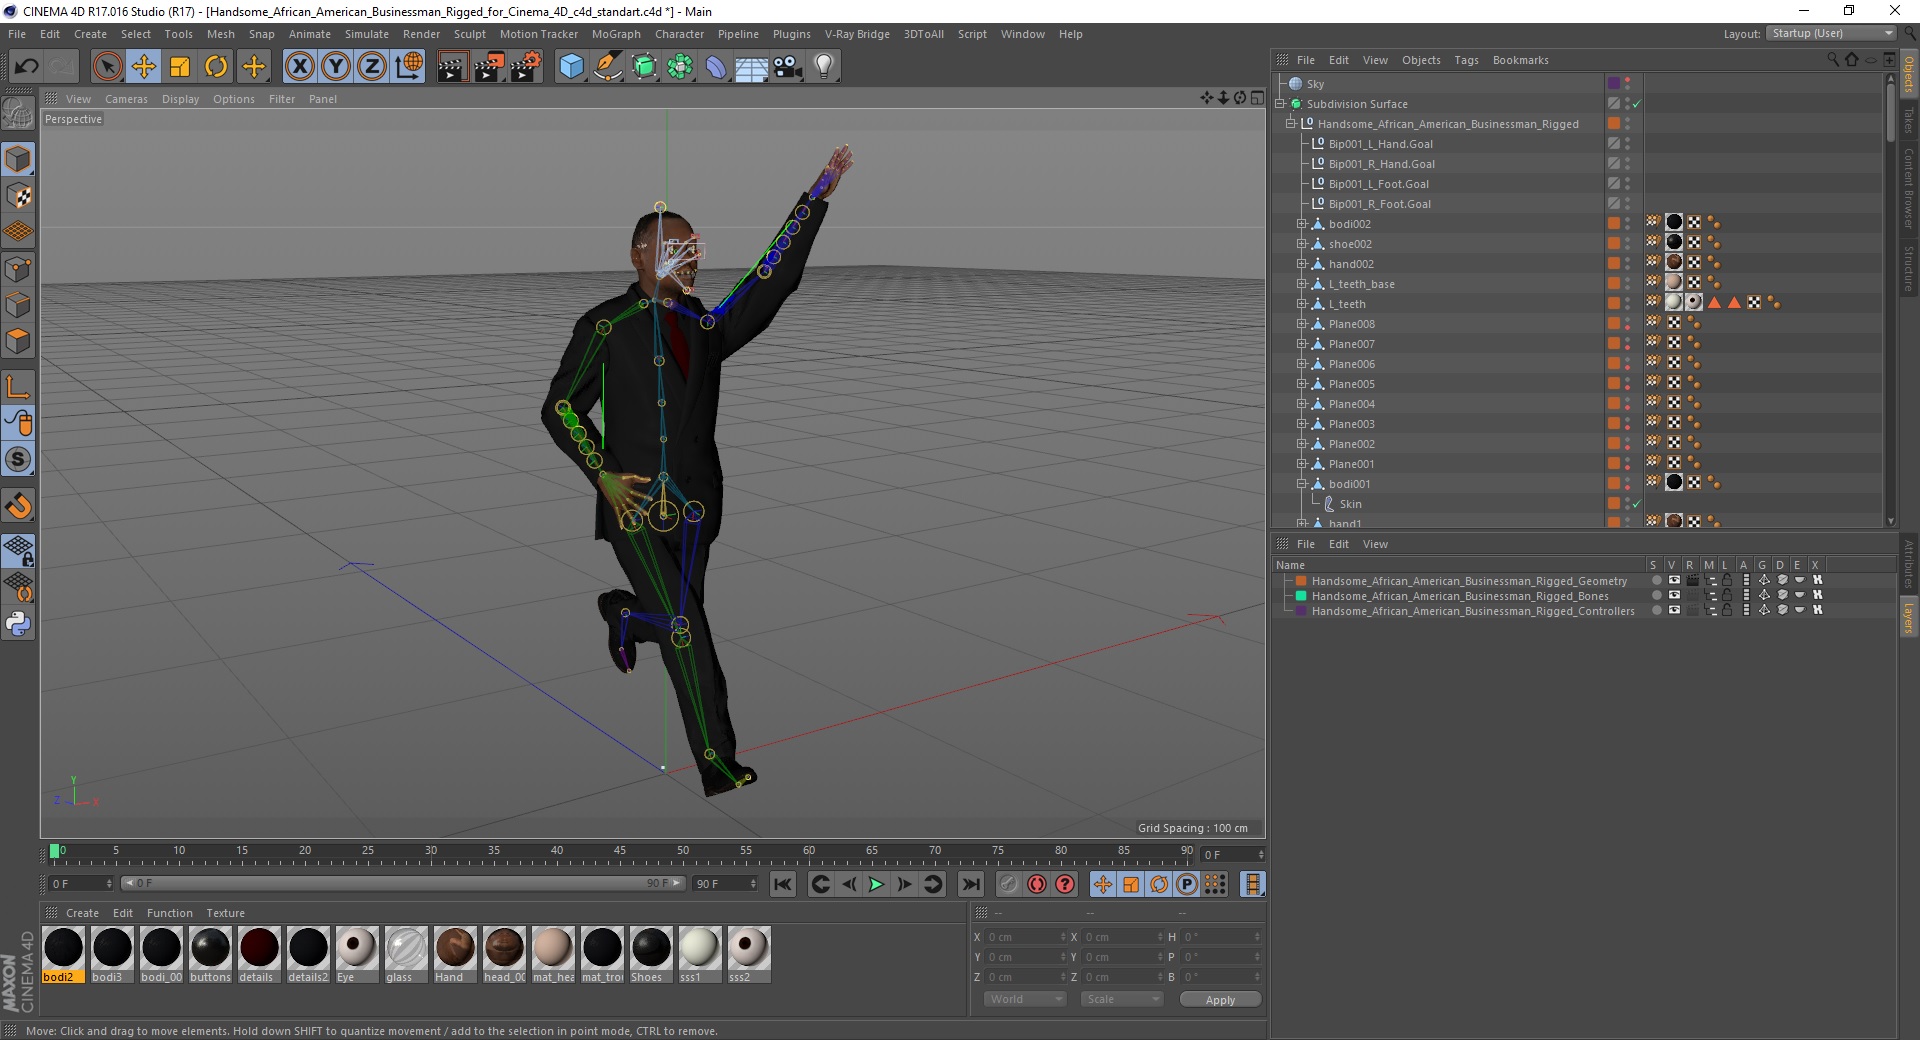Image resolution: width=1920 pixels, height=1040 pixels.
Task: Open the MoGraph array generator icon
Action: [x=681, y=67]
